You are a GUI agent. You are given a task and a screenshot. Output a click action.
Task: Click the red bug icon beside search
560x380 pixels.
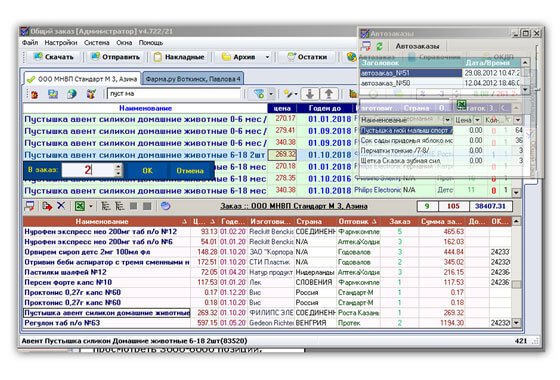click(x=35, y=94)
